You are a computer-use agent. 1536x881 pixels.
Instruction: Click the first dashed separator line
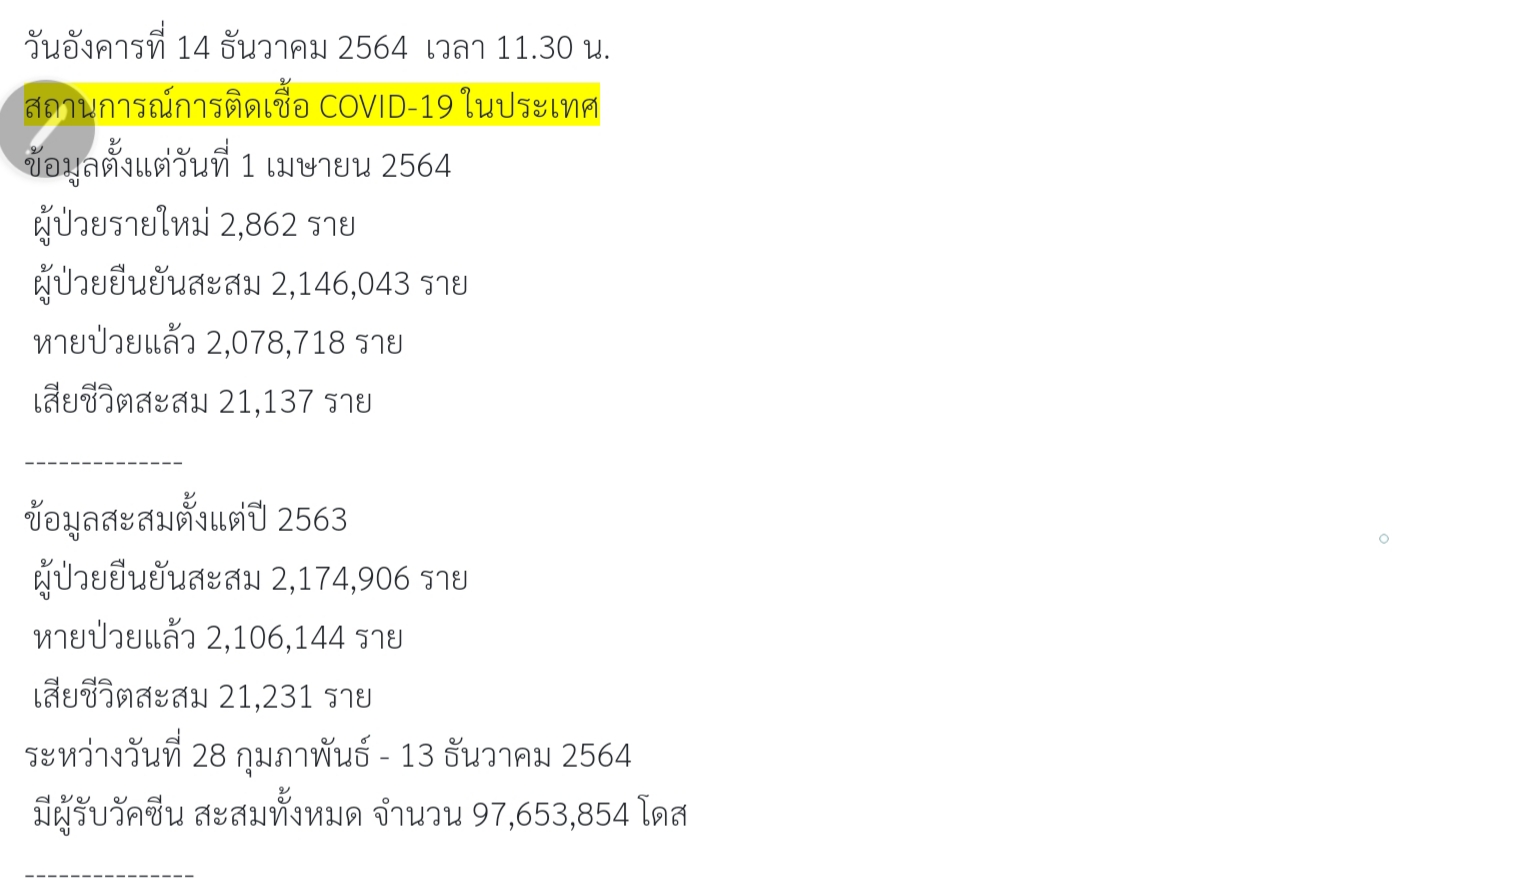[x=104, y=462]
